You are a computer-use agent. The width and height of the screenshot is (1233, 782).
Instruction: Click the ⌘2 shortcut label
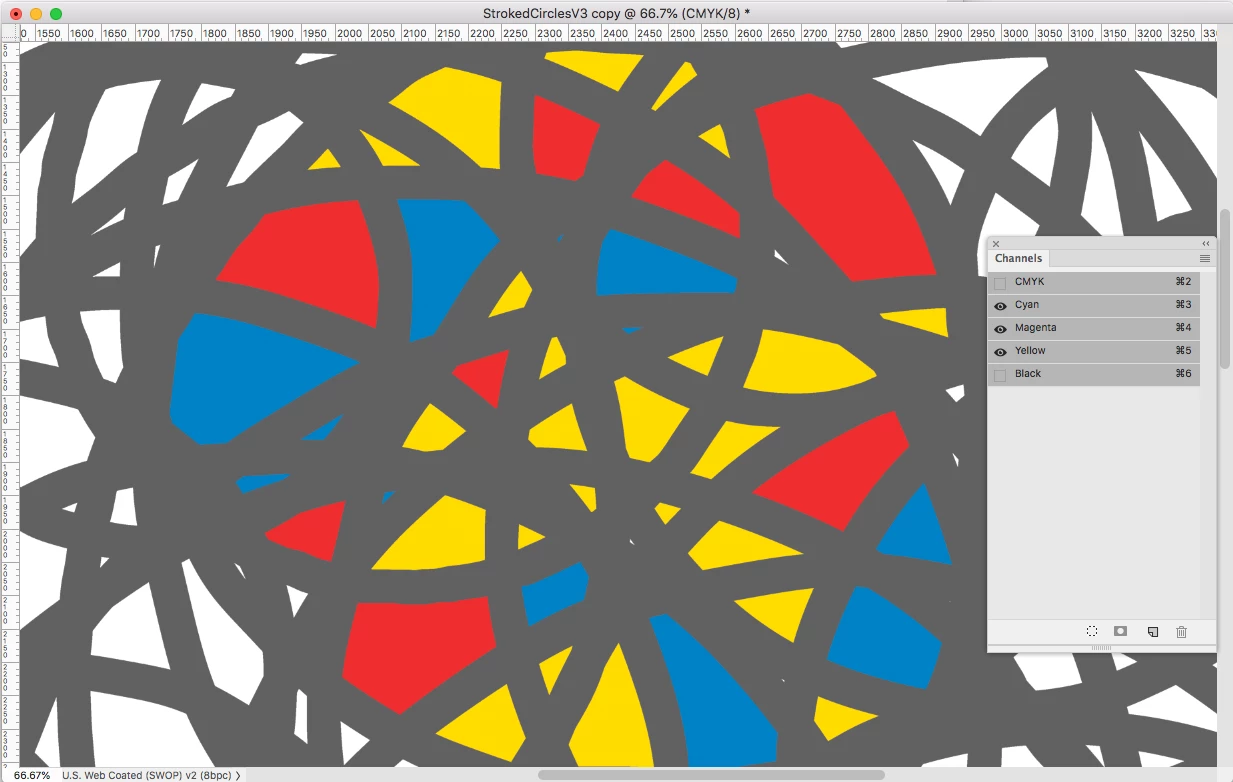pos(1183,282)
